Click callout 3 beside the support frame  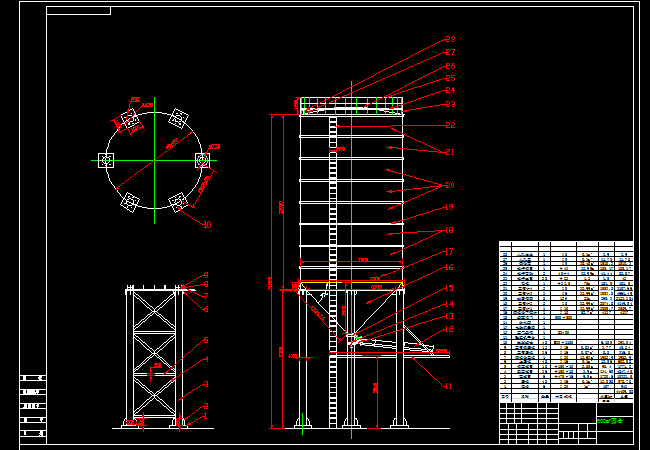[x=206, y=384]
